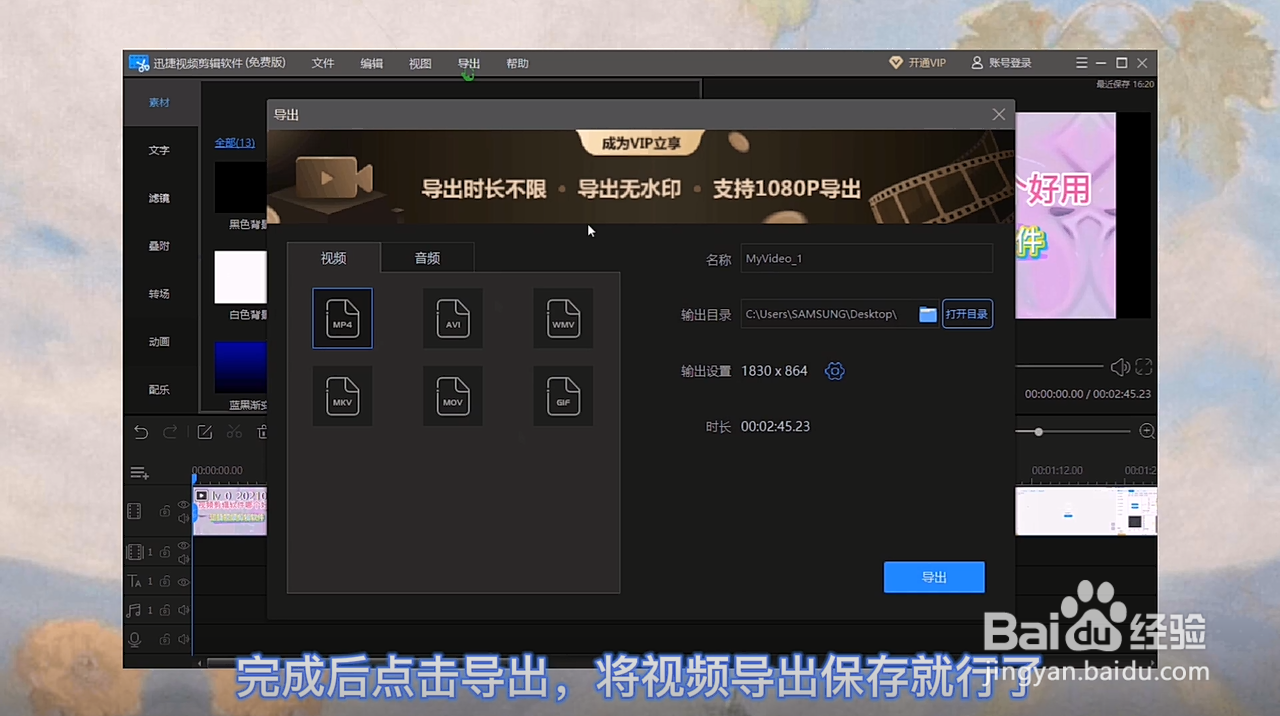The height and width of the screenshot is (716, 1280).
Task: Select the MOV export format icon
Action: coord(452,395)
